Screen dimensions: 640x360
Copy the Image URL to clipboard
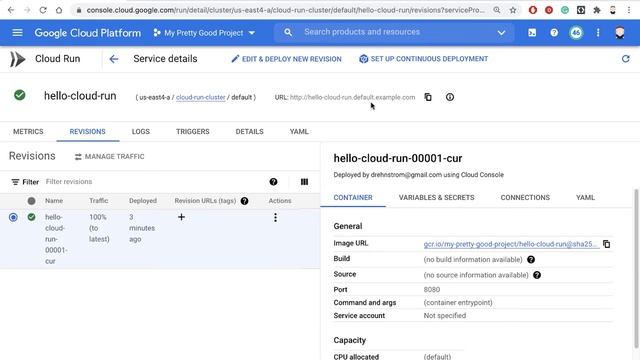click(x=607, y=244)
